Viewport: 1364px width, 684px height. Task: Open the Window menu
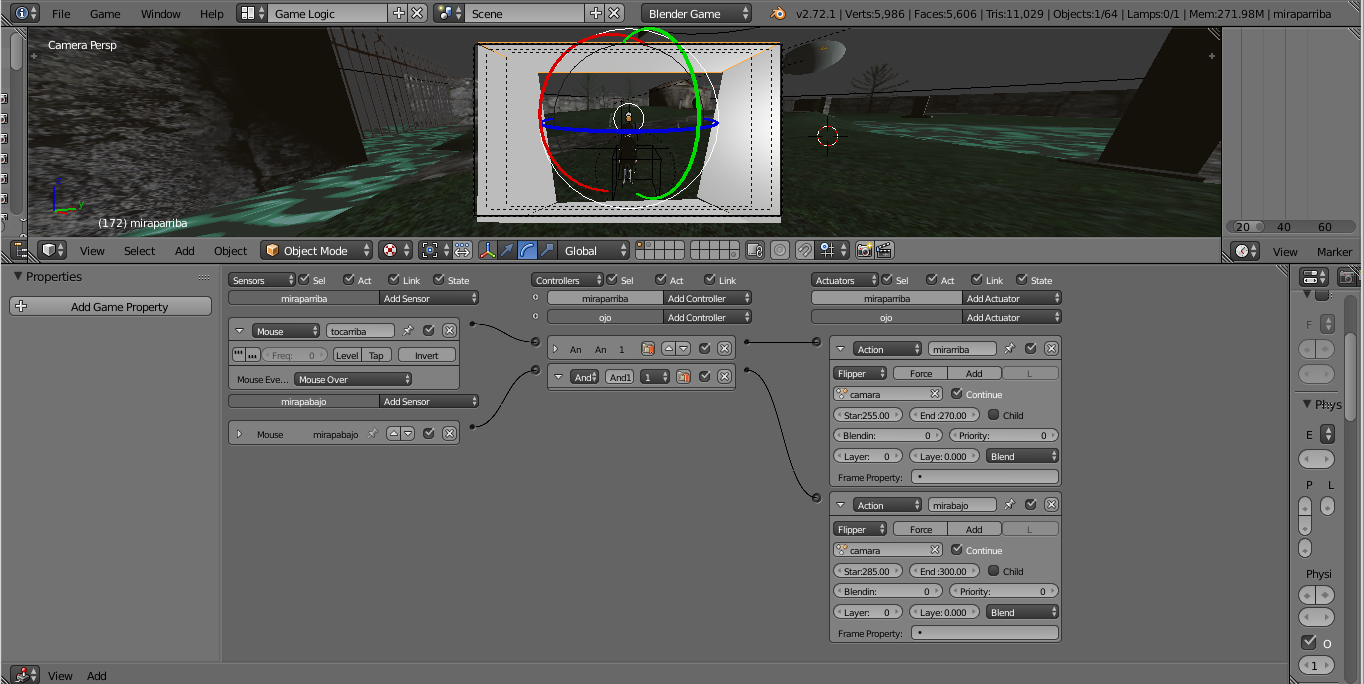pos(161,14)
